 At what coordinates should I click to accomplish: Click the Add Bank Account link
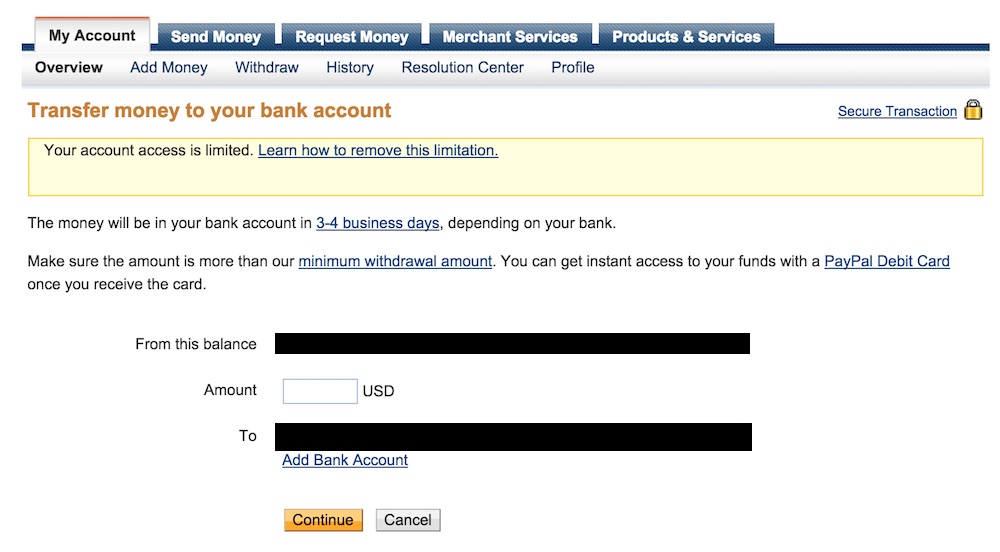(345, 461)
